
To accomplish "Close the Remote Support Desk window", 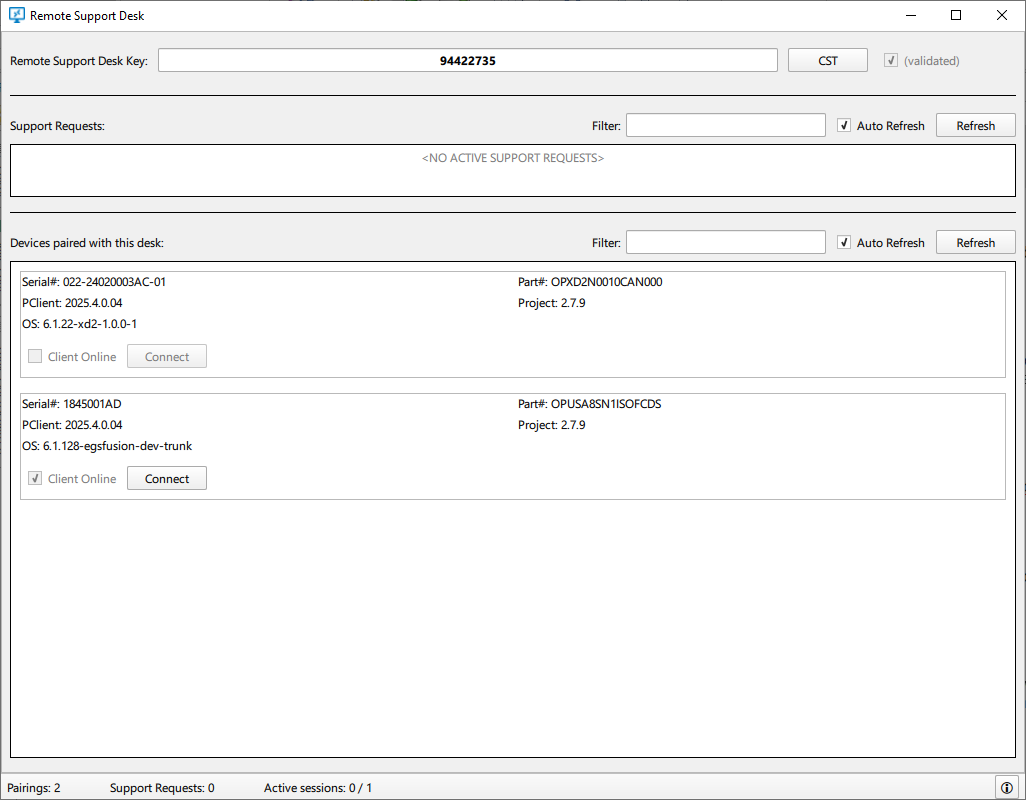I will click(x=1002, y=16).
